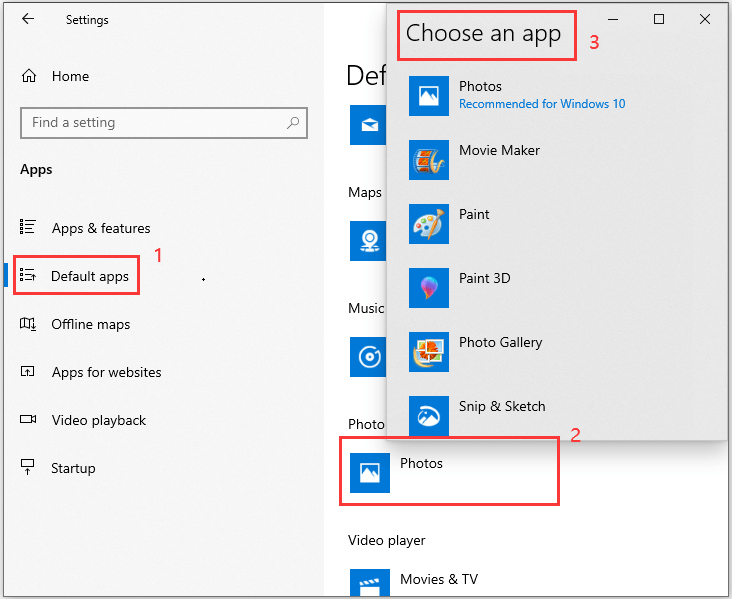
Task: Click the Mail default app icon
Action: 368,125
